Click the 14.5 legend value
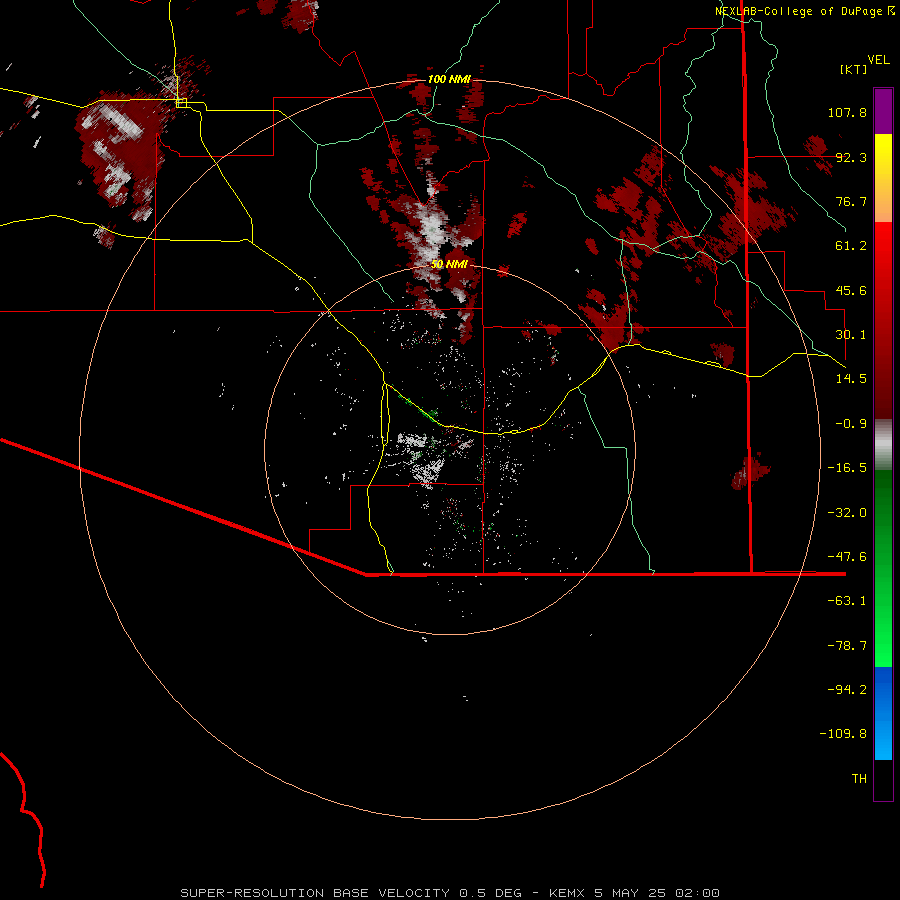Screen dimensions: 900x900 pyautogui.click(x=851, y=379)
